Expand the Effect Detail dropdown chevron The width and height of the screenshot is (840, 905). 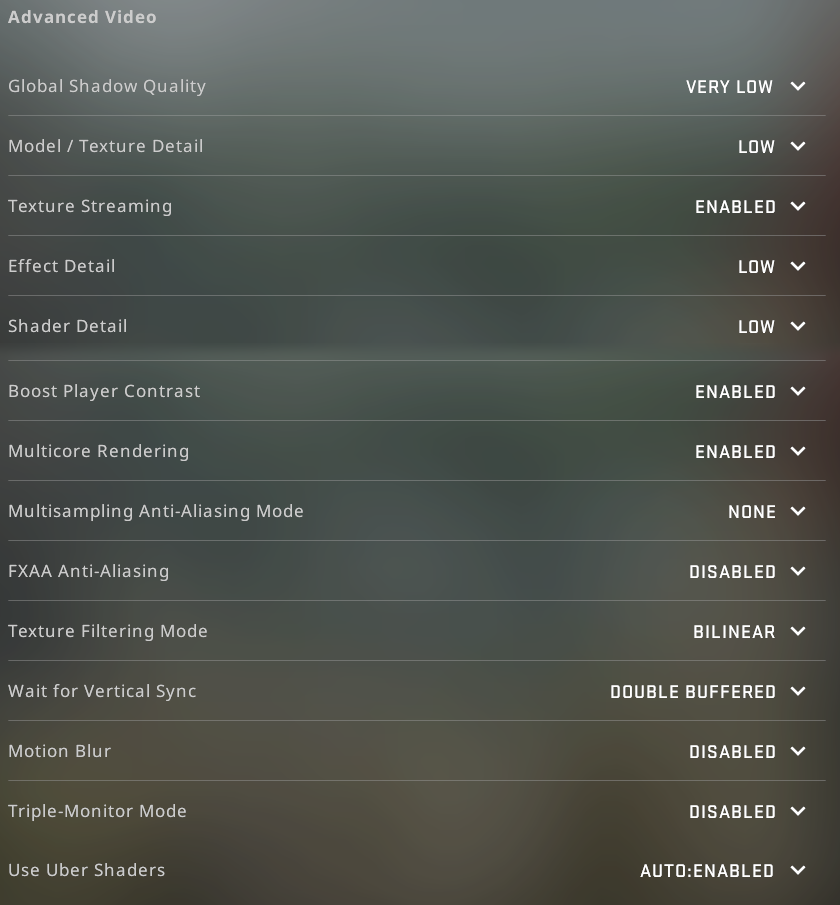click(x=798, y=266)
